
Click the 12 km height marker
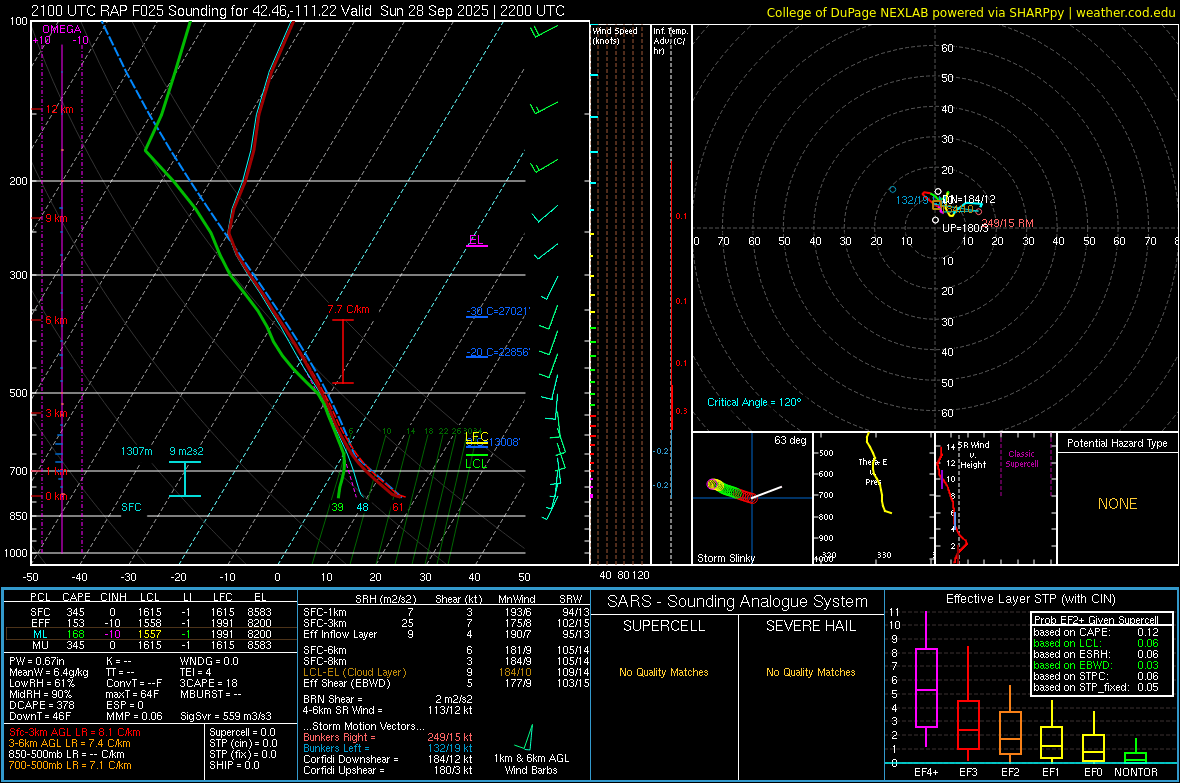click(x=59, y=109)
